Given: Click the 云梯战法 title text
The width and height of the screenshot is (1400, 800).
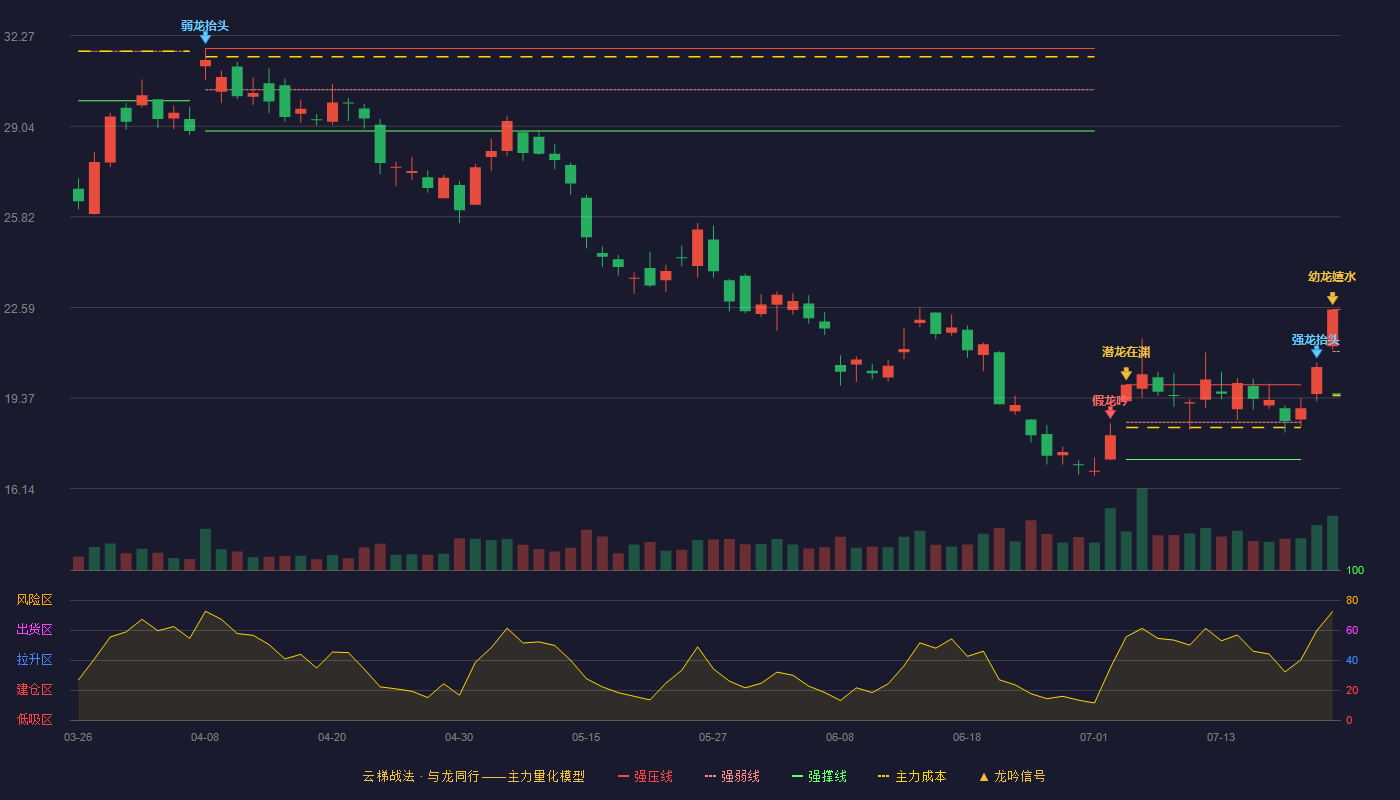Looking at the screenshot, I should click(x=388, y=777).
